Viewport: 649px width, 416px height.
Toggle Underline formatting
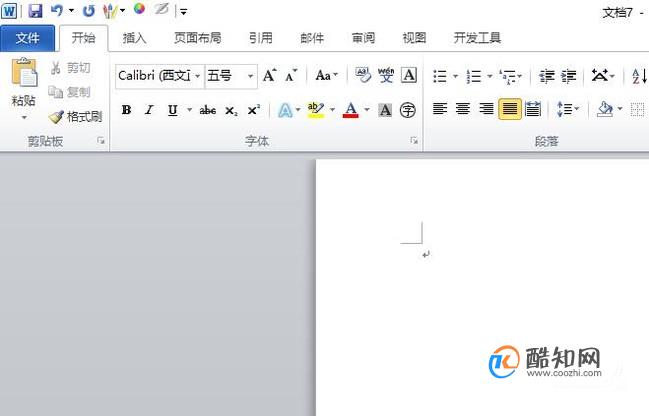(173, 110)
